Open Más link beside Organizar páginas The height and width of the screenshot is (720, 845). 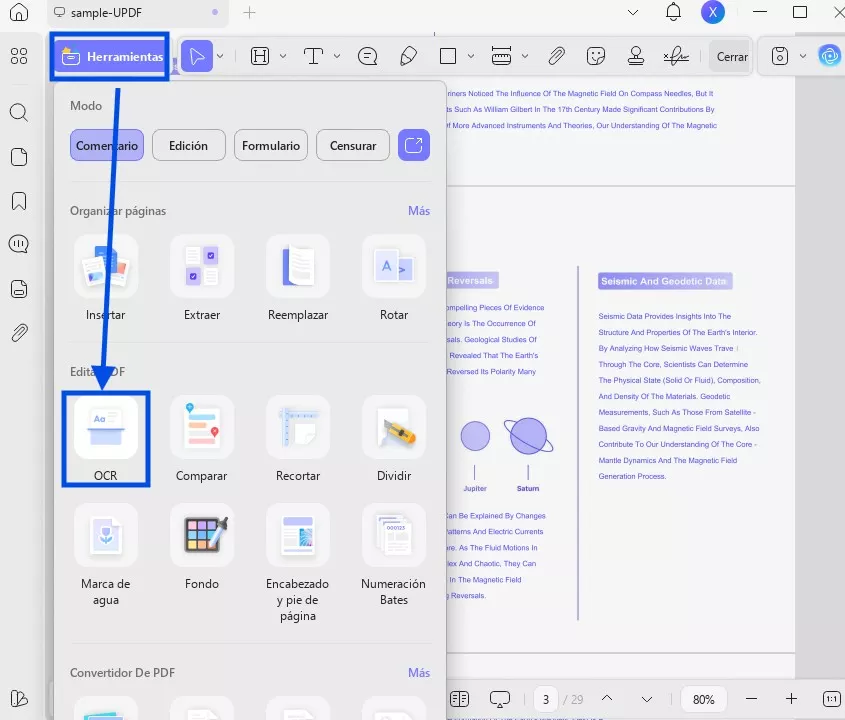[x=419, y=211]
